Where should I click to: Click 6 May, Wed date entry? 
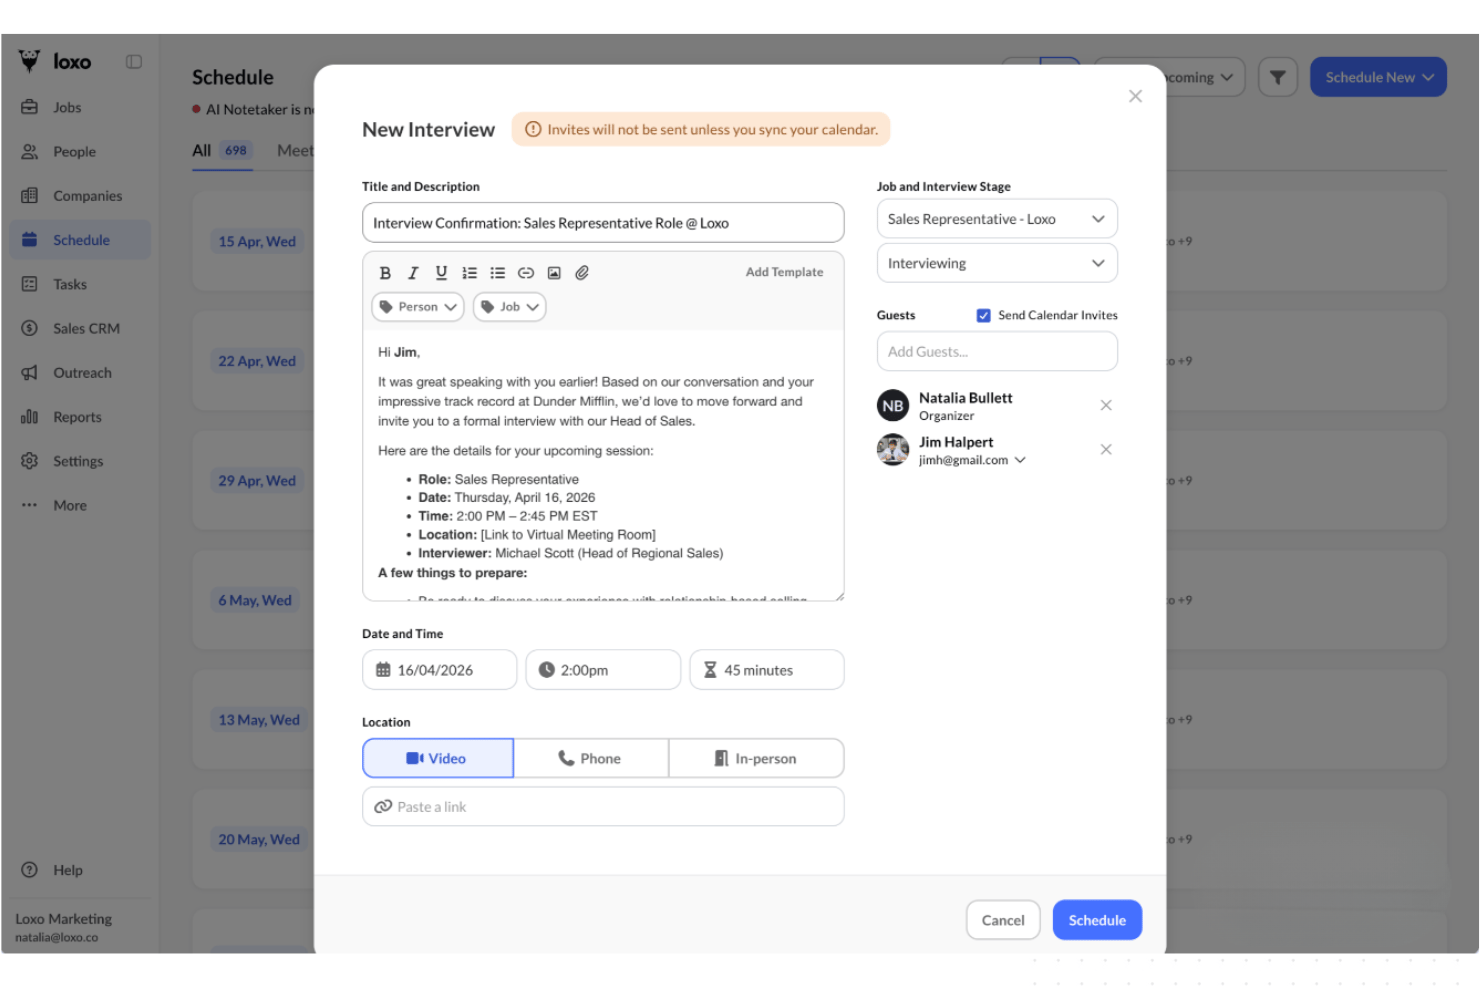click(x=255, y=600)
